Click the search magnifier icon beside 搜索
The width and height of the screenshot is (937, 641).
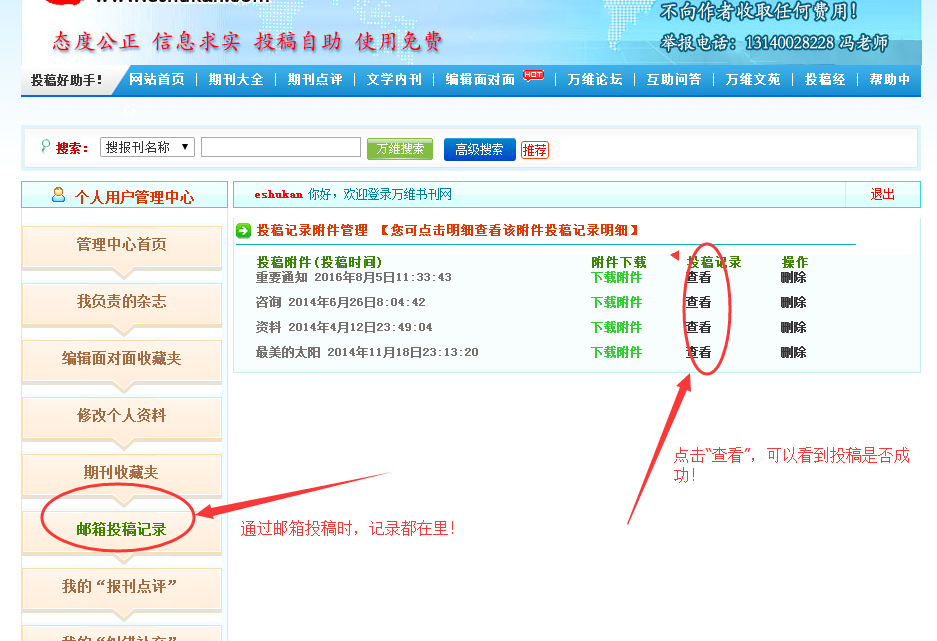point(45,147)
